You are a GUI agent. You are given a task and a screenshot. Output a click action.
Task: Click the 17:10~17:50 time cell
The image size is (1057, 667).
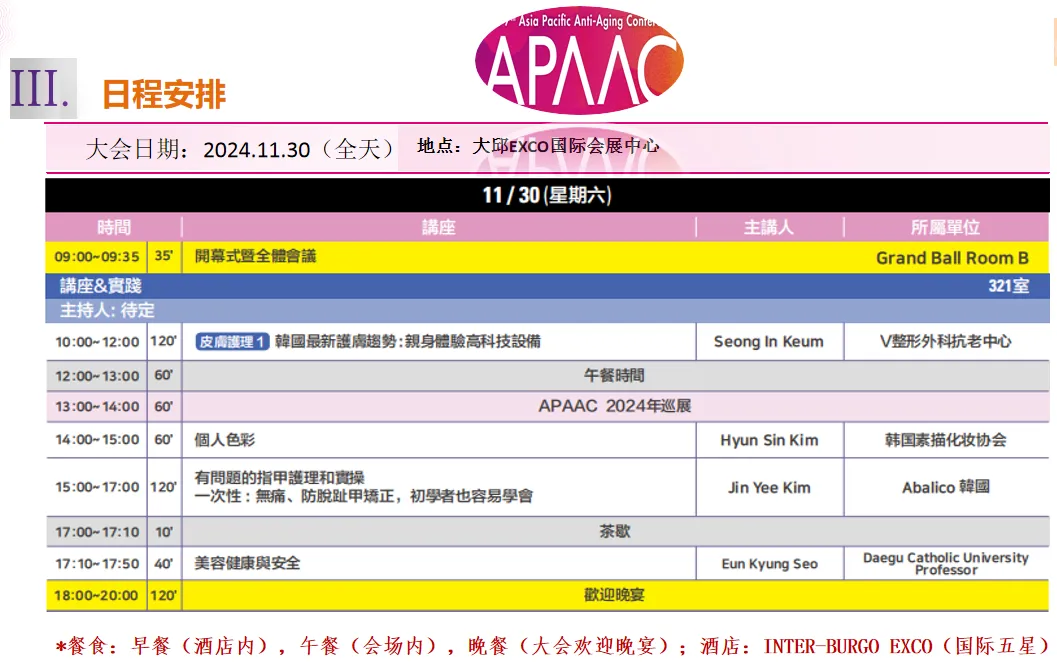(x=96, y=564)
